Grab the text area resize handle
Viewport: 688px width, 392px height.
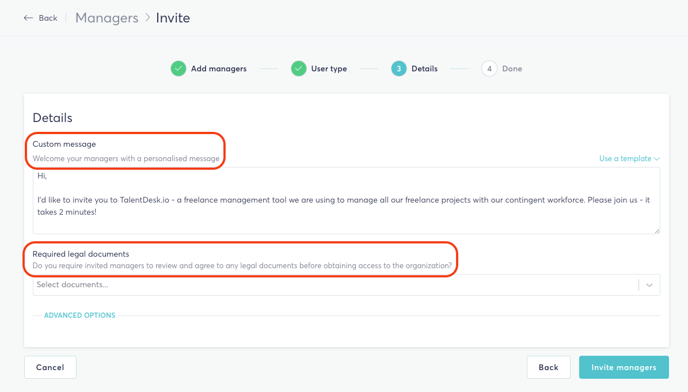tap(657, 230)
